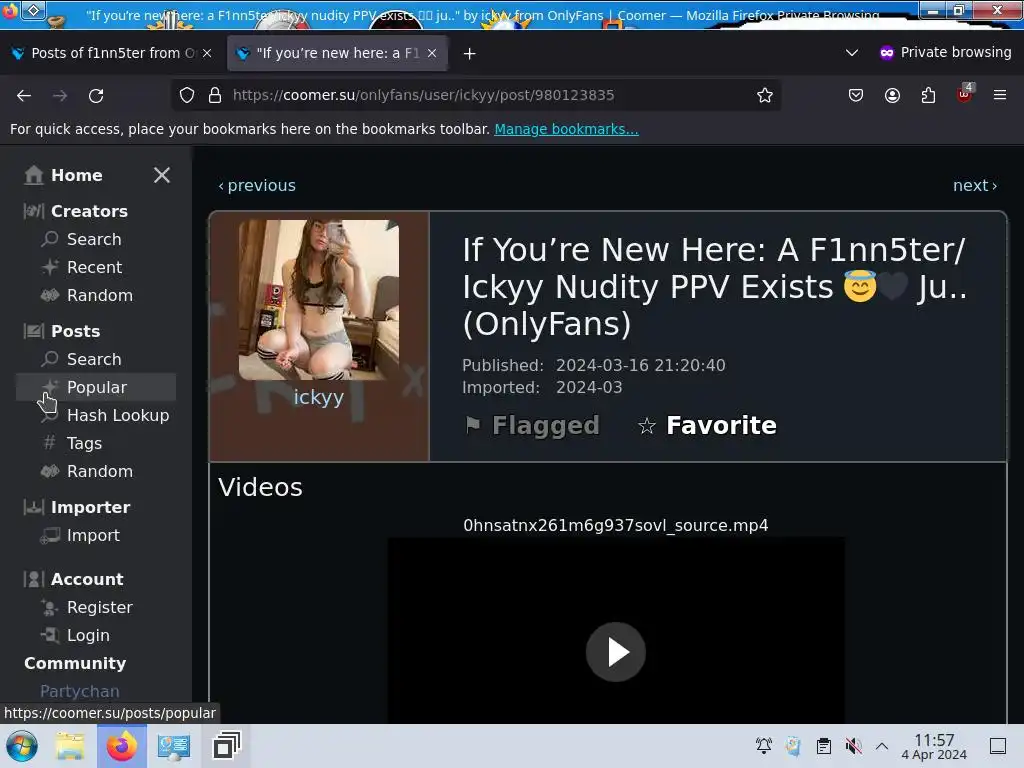Go to the previous post
Image resolution: width=1024 pixels, height=768 pixels.
257,185
